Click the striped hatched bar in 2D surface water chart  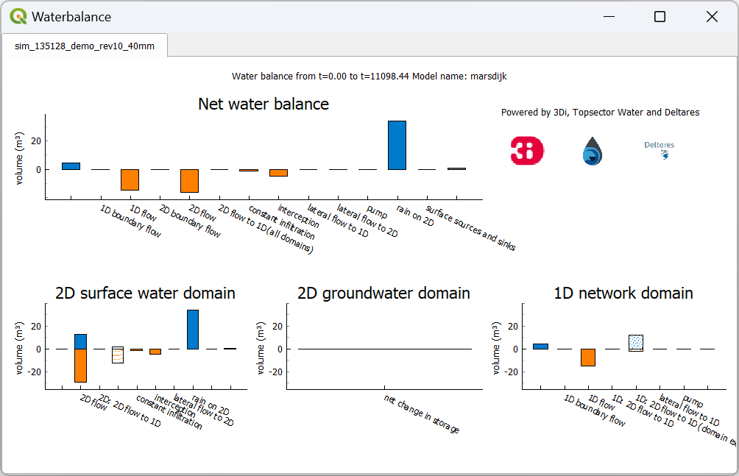118,355
